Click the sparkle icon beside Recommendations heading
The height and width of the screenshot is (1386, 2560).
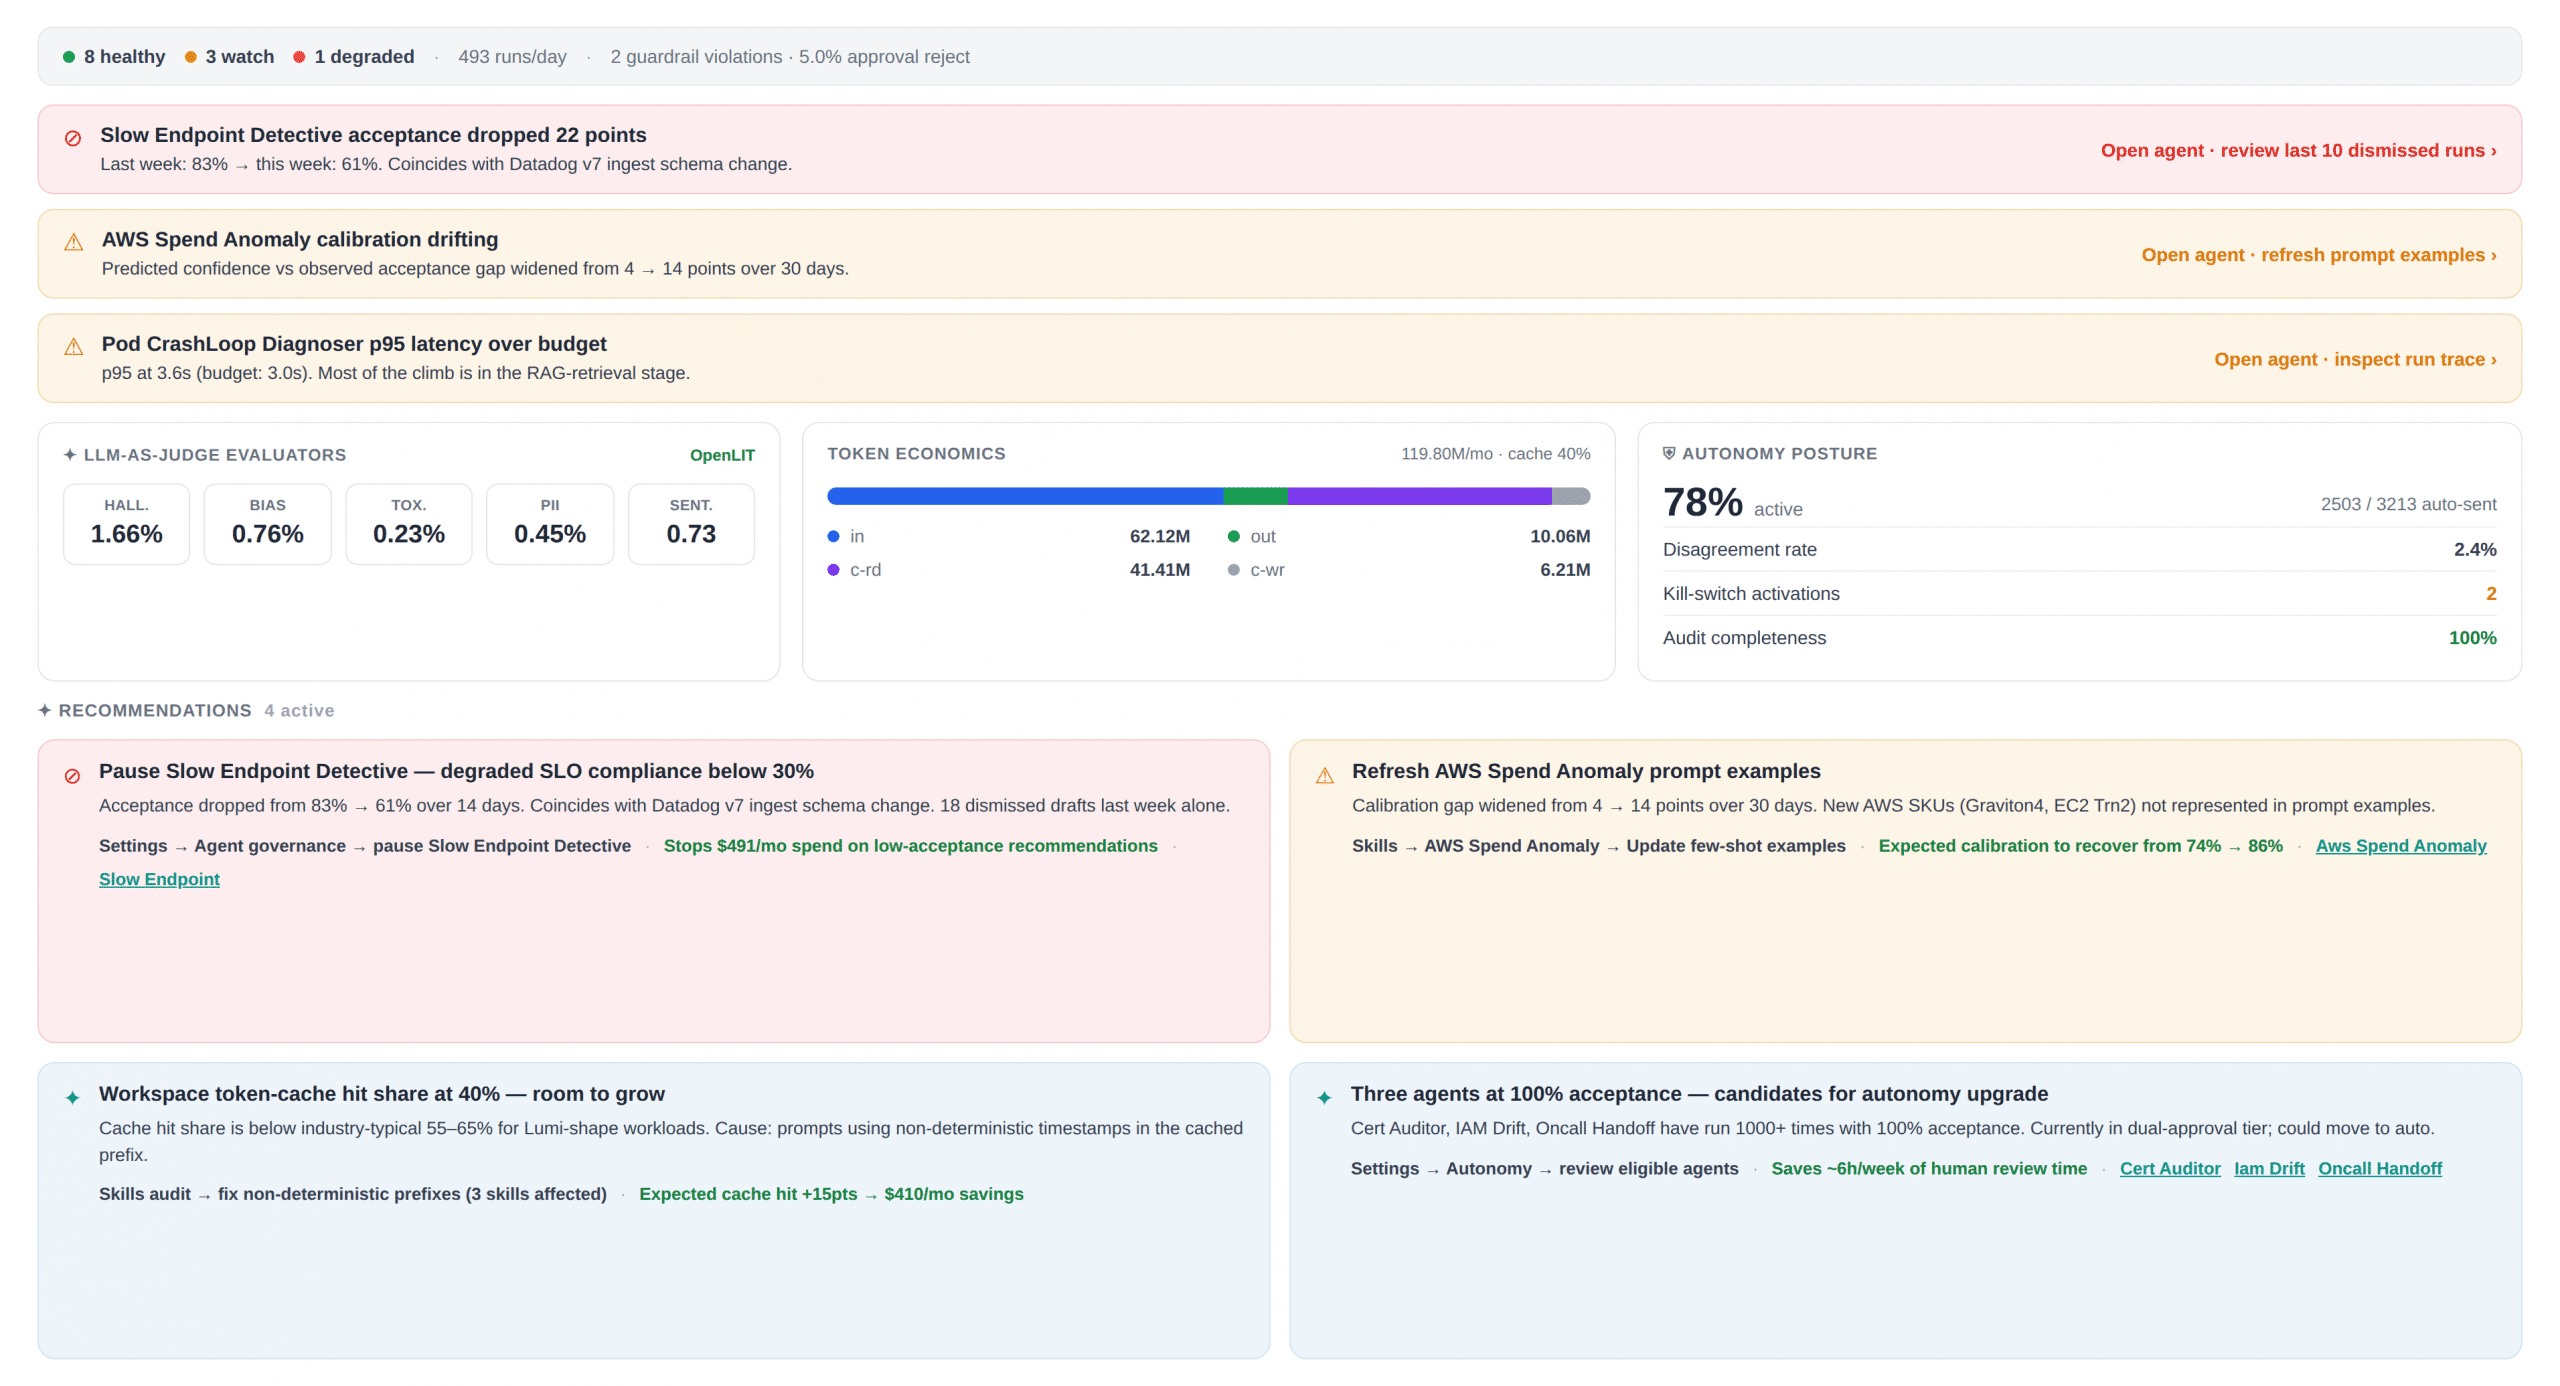45,710
